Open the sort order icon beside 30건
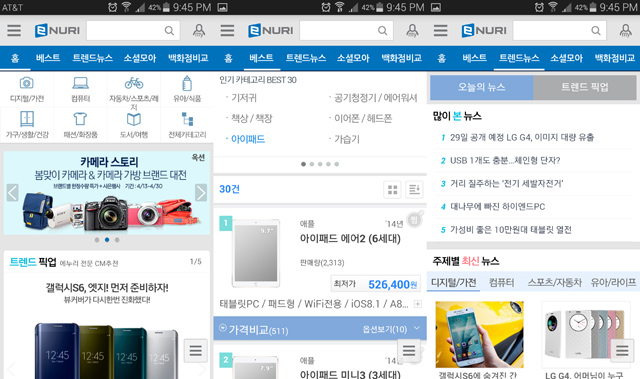The width and height of the screenshot is (640, 379). (x=414, y=190)
